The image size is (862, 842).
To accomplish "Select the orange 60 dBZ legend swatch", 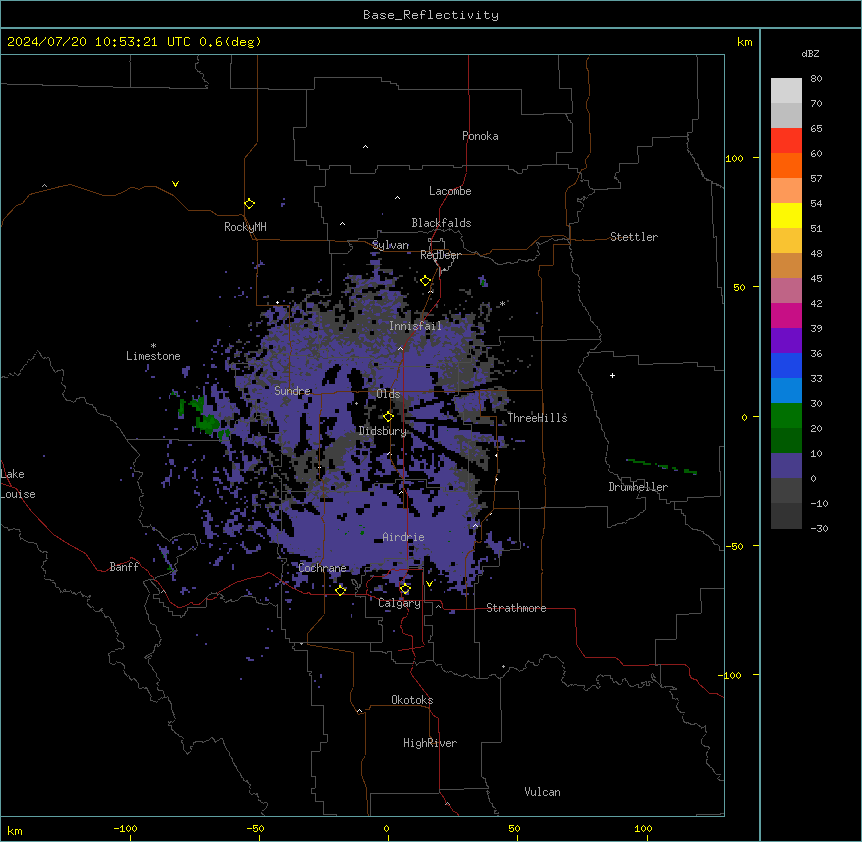I will [x=786, y=165].
